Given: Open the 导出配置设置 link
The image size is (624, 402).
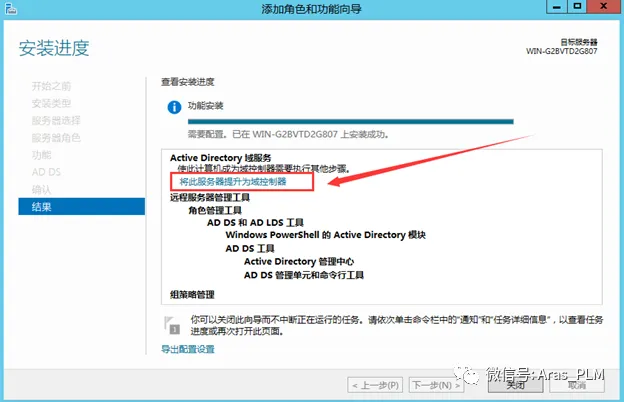Looking at the screenshot, I should 188,349.
